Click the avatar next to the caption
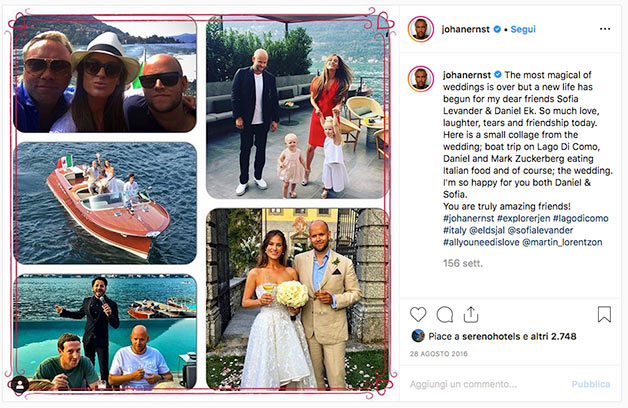The width and height of the screenshot is (628, 408). [421, 78]
